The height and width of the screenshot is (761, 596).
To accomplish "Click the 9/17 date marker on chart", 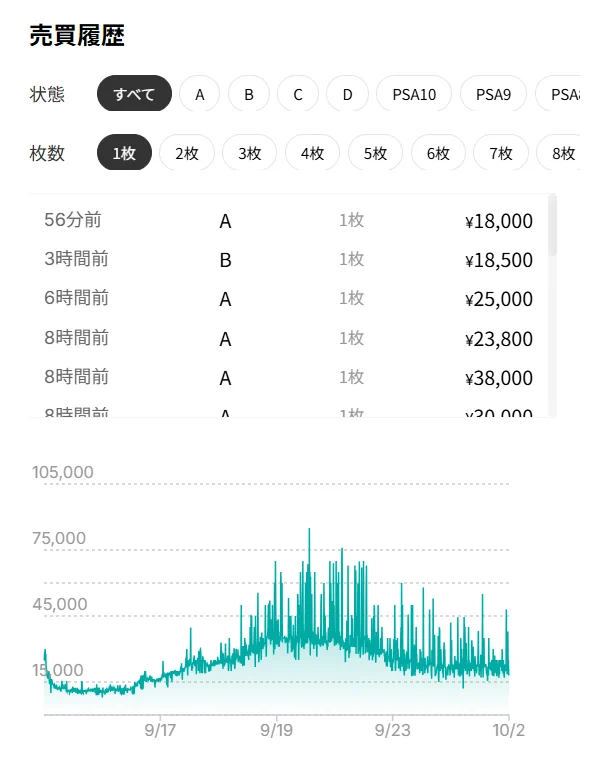I will pyautogui.click(x=160, y=730).
